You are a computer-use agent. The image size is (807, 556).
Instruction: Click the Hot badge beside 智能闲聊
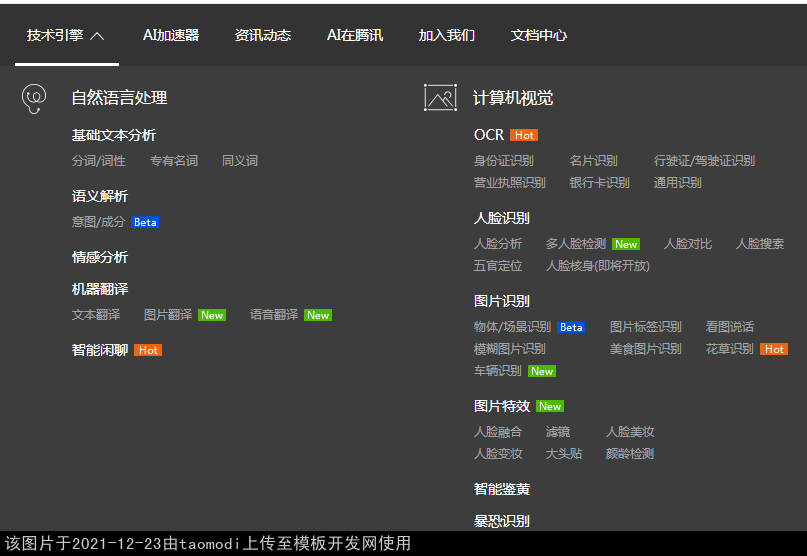[148, 350]
